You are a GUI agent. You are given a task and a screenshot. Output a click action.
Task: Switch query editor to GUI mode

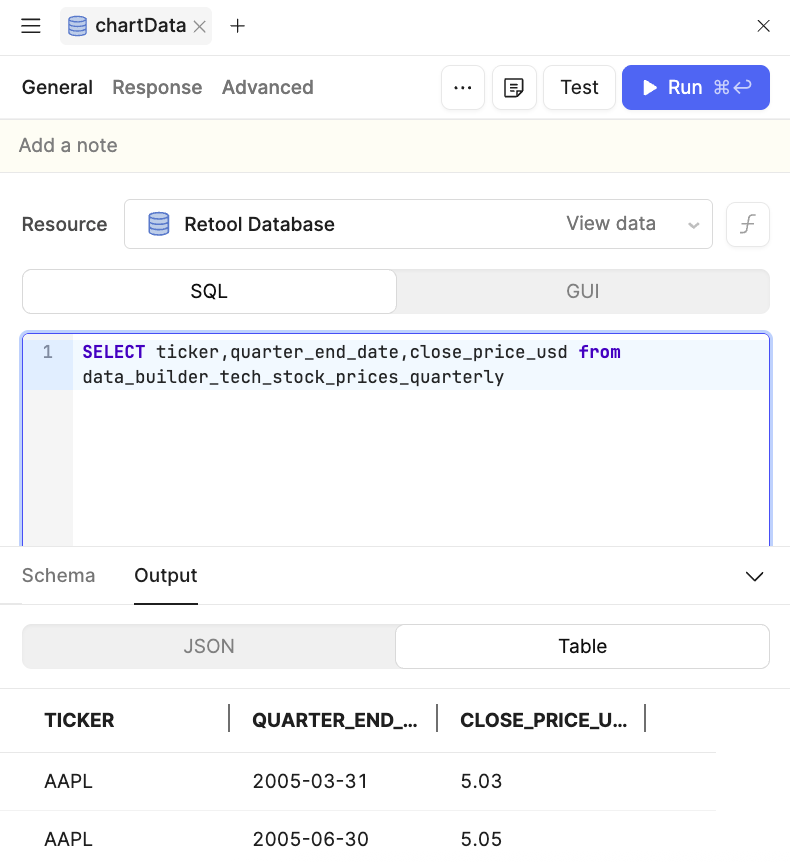[583, 291]
